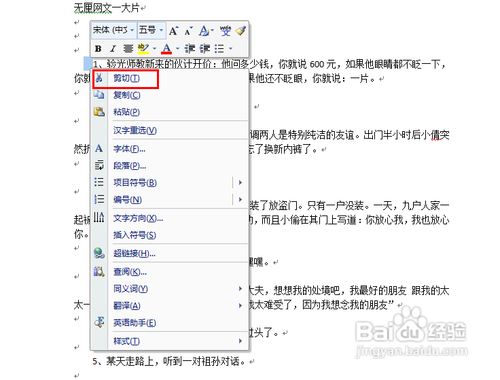Click the scissors cut icon
Screen dimensions: 500x380
pos(99,78)
